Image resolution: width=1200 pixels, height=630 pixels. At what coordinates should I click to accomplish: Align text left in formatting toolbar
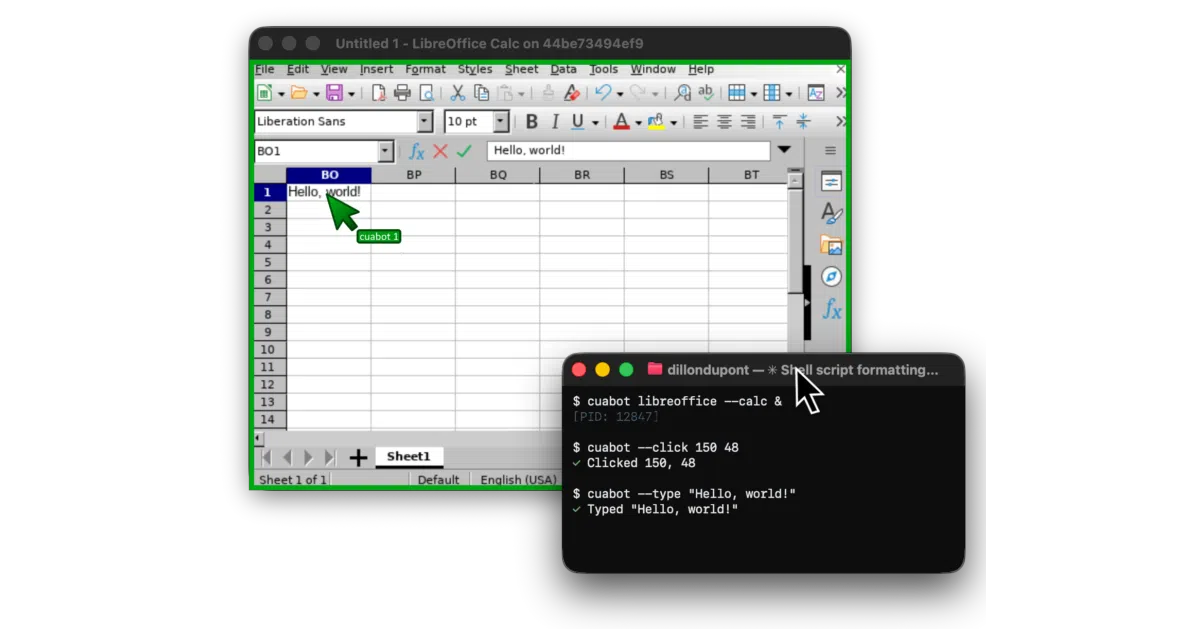(701, 122)
